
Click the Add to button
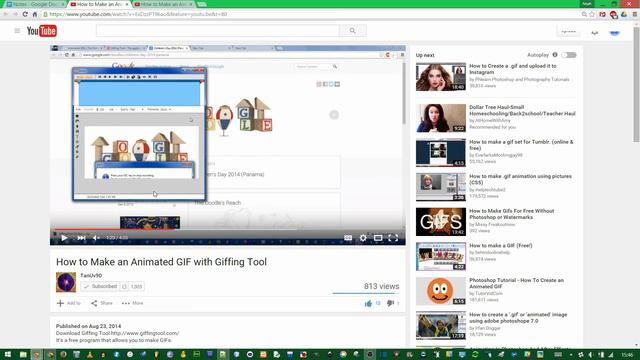click(x=69, y=303)
